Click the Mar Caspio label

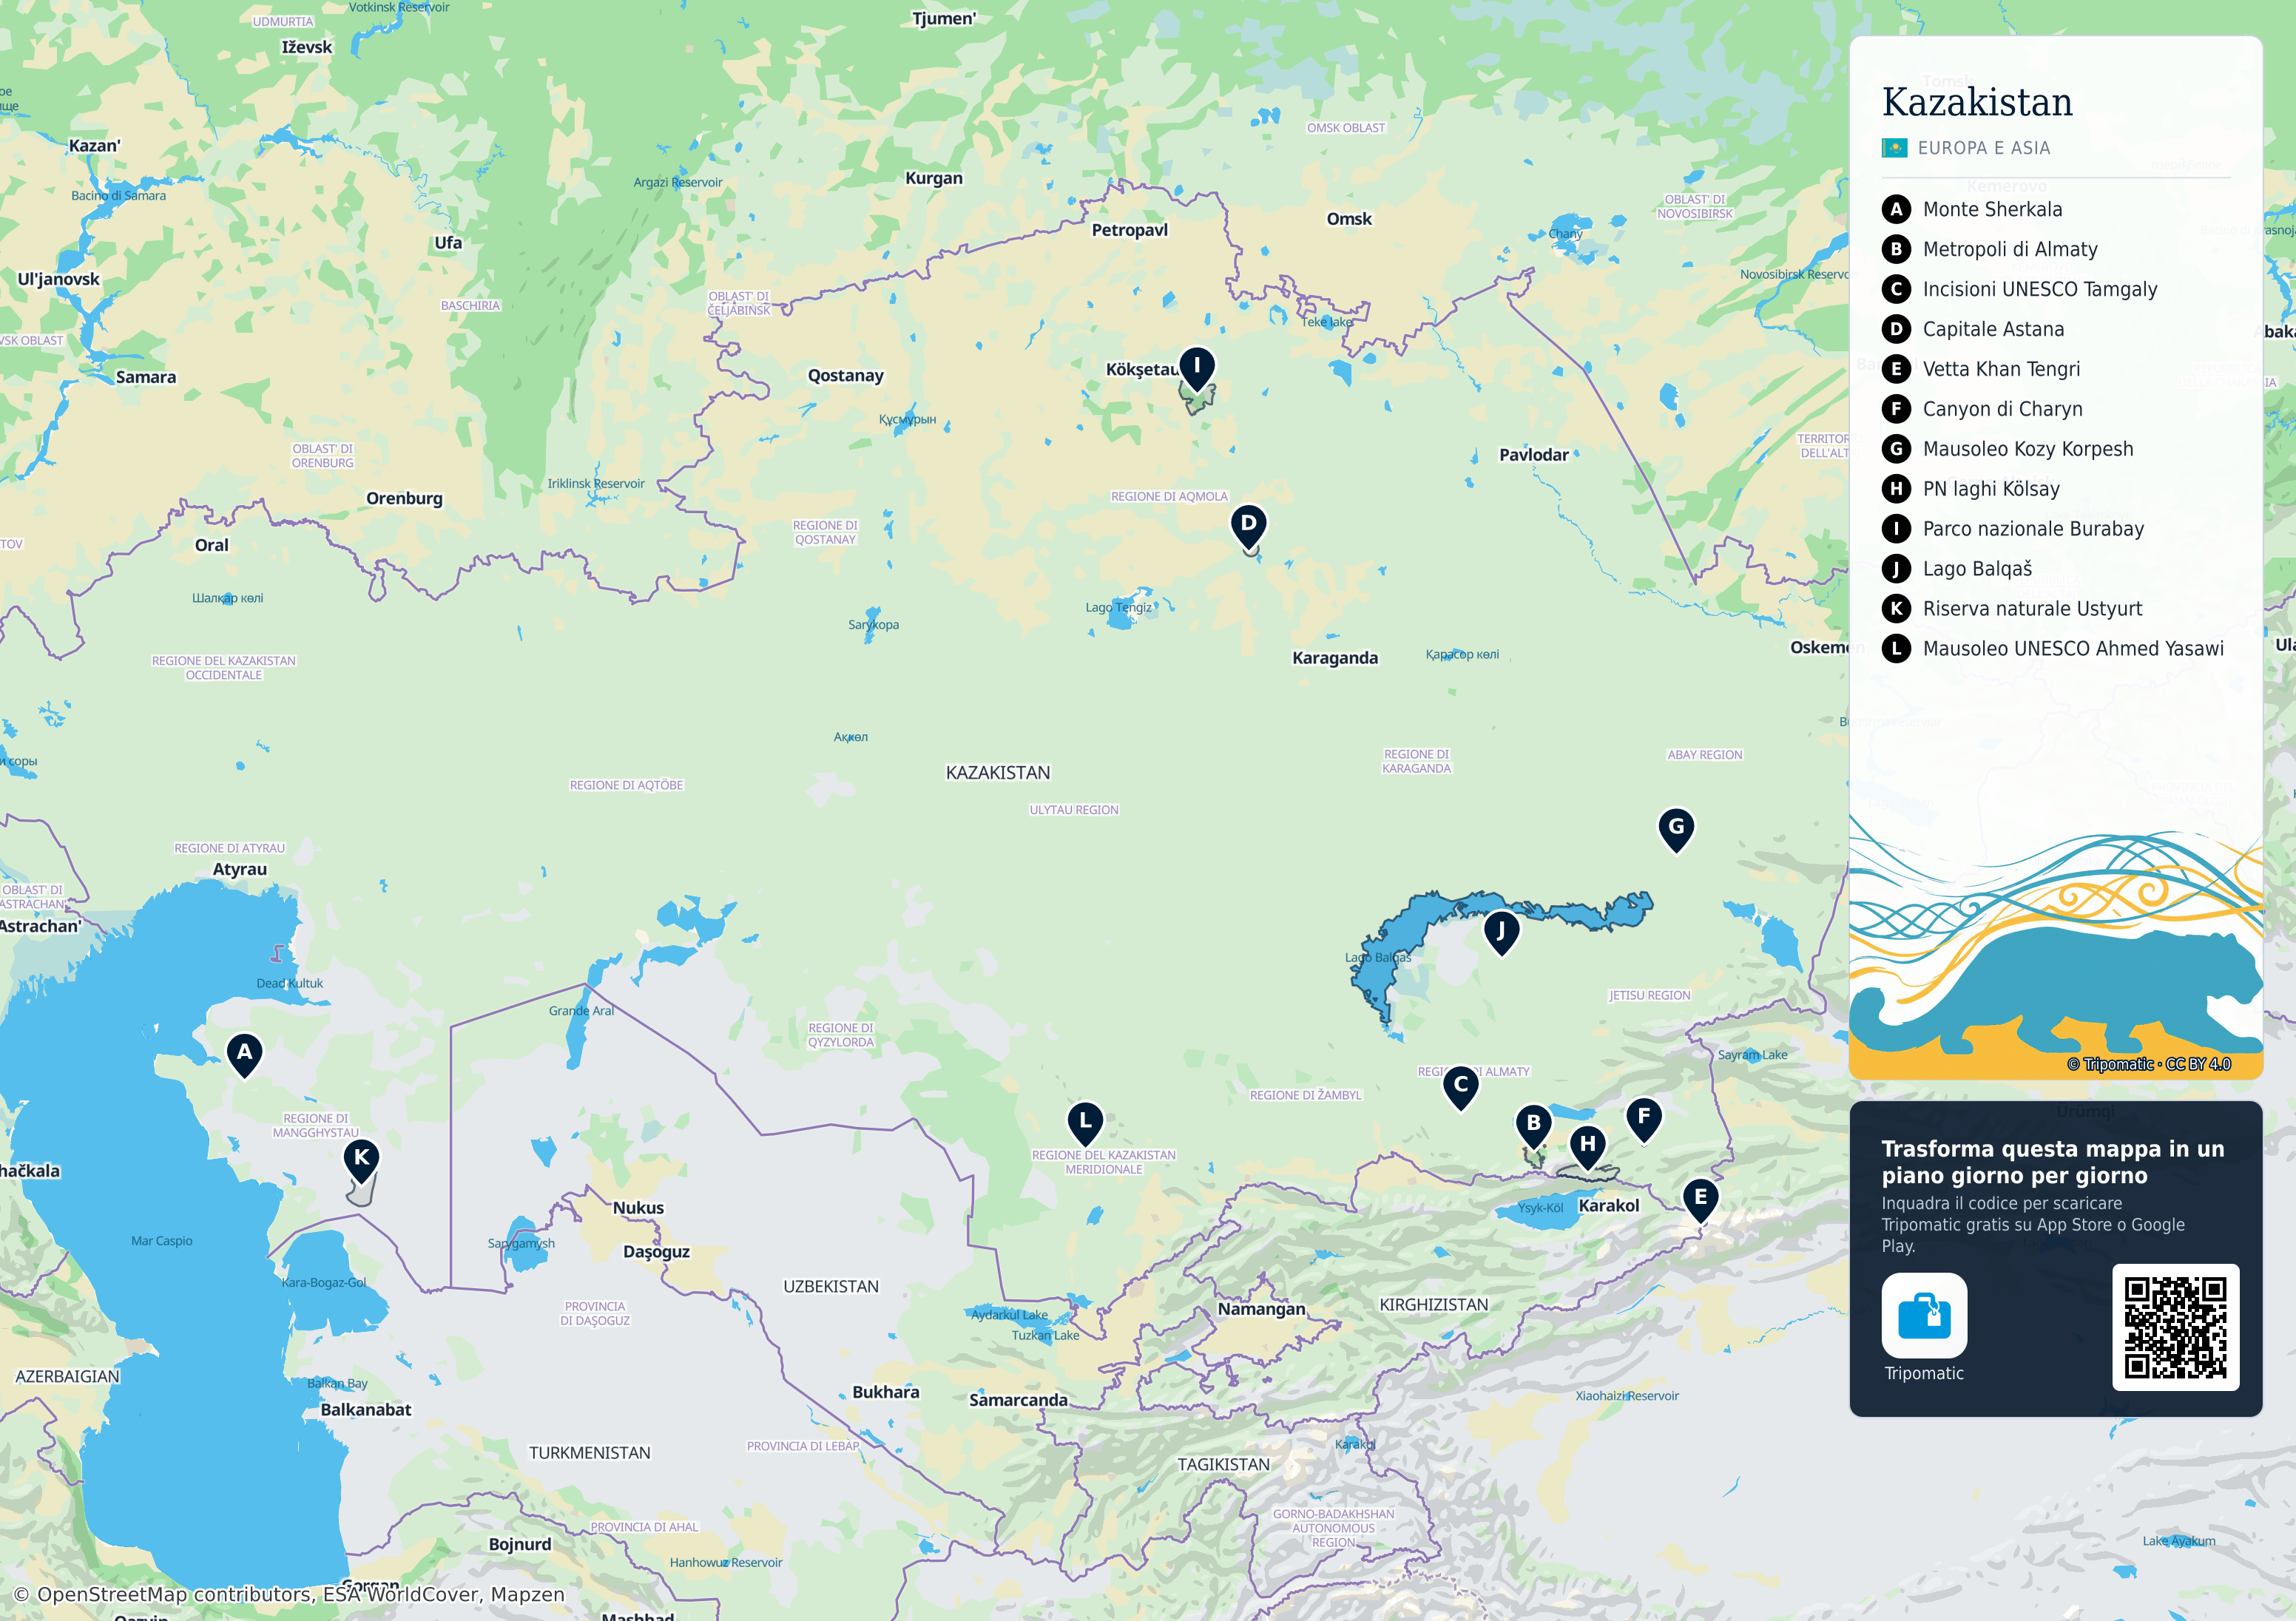coord(162,1241)
